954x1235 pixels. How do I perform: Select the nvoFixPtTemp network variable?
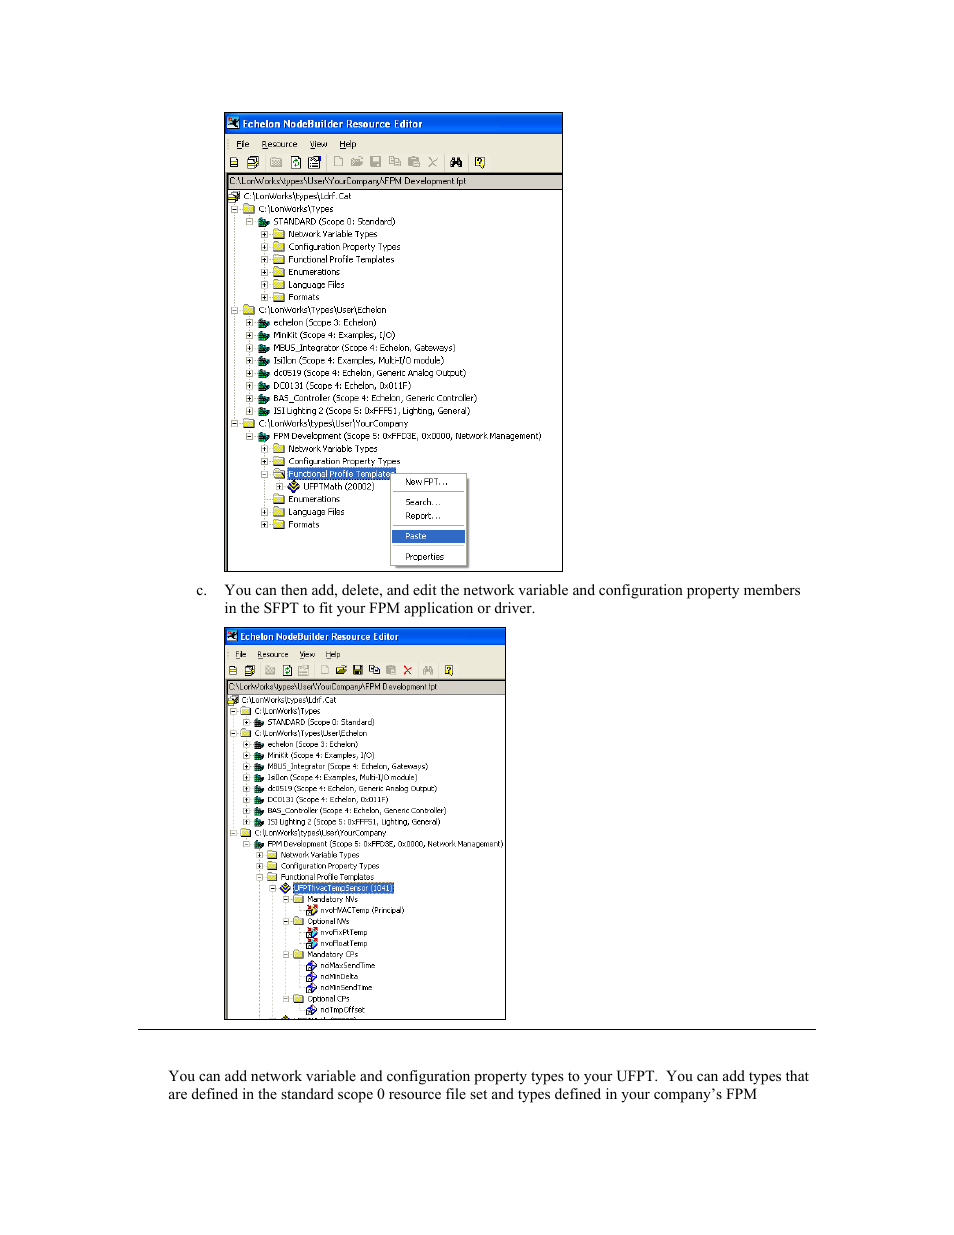coord(344,932)
